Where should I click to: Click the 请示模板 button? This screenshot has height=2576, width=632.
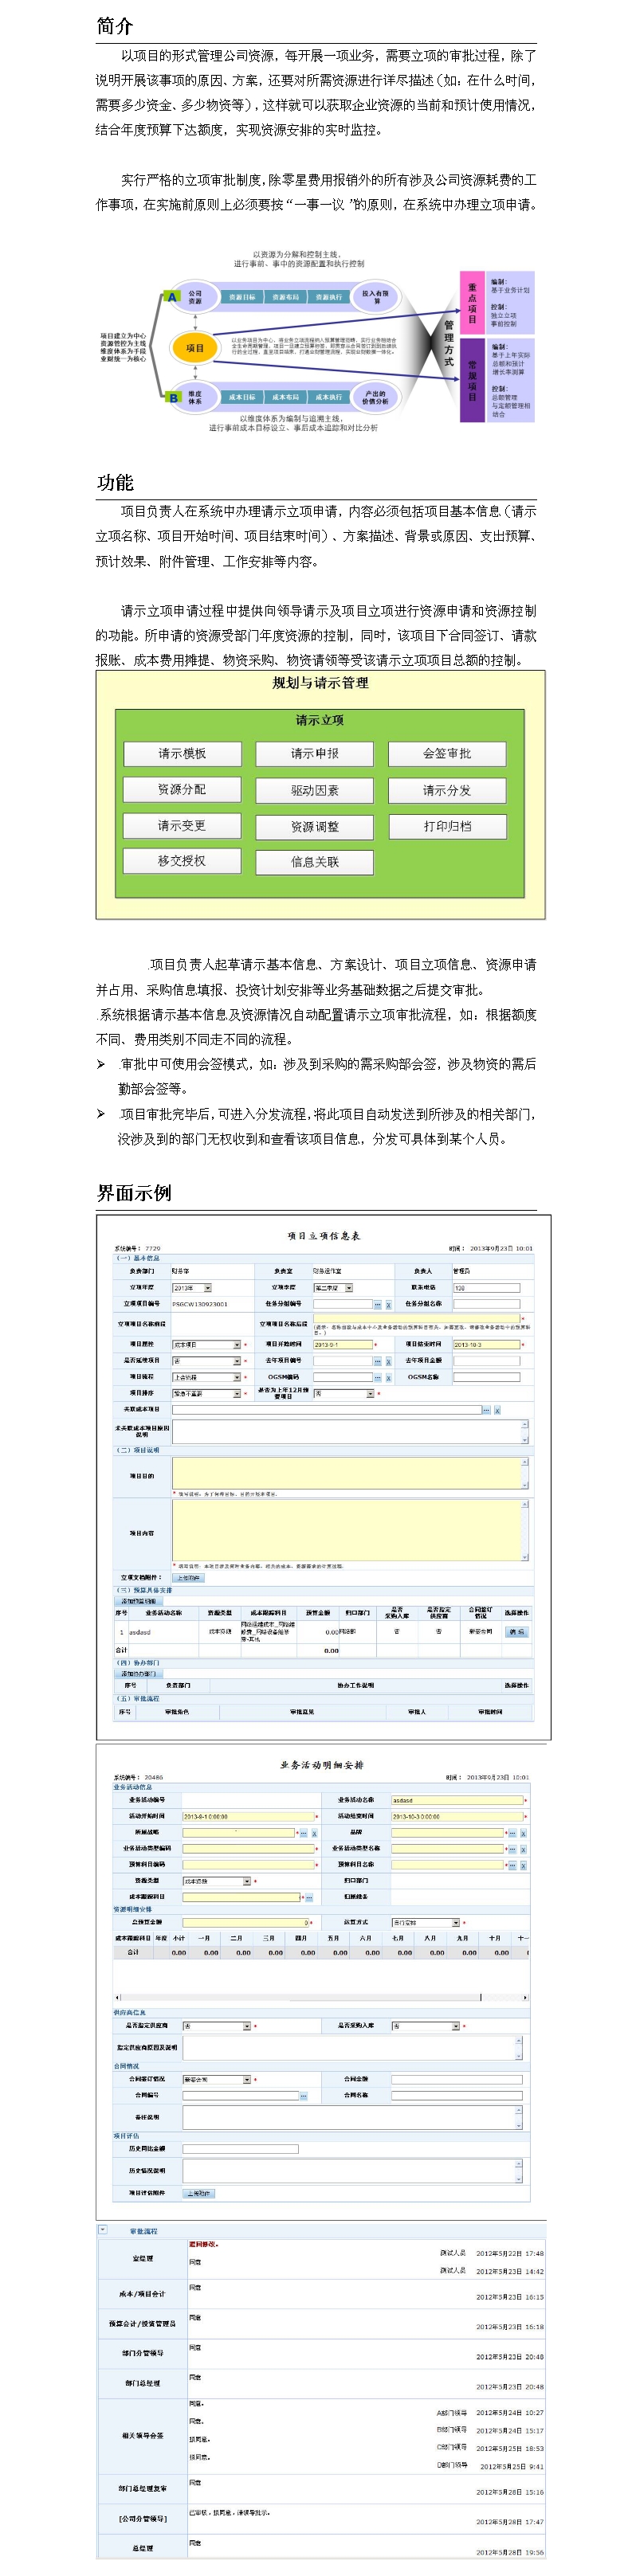coord(182,753)
